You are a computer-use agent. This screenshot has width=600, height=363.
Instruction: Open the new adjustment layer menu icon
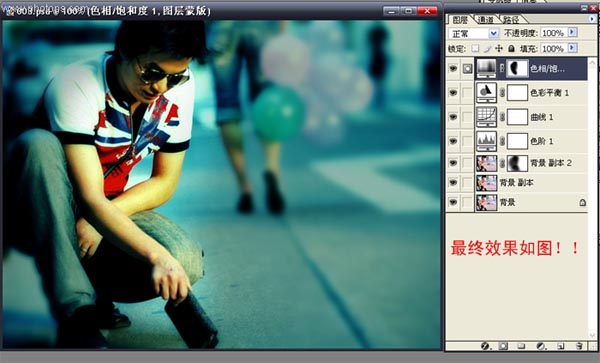point(540,346)
